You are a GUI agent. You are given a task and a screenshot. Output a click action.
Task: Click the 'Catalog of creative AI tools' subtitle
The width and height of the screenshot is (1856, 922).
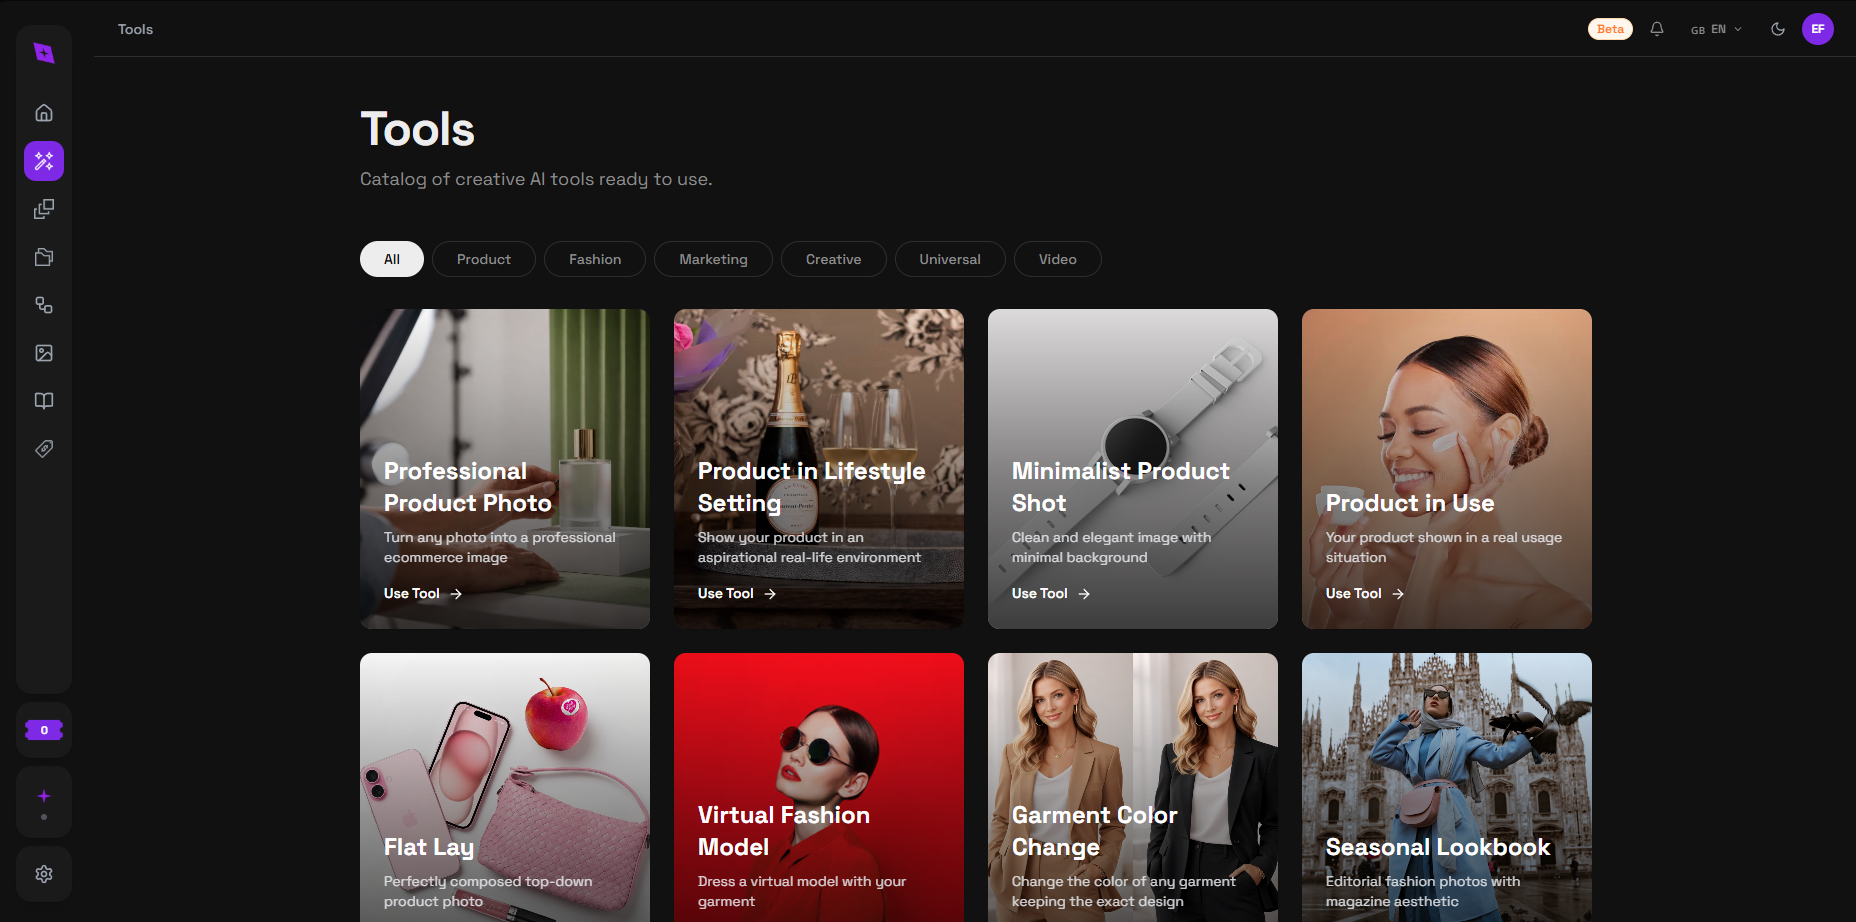536,179
